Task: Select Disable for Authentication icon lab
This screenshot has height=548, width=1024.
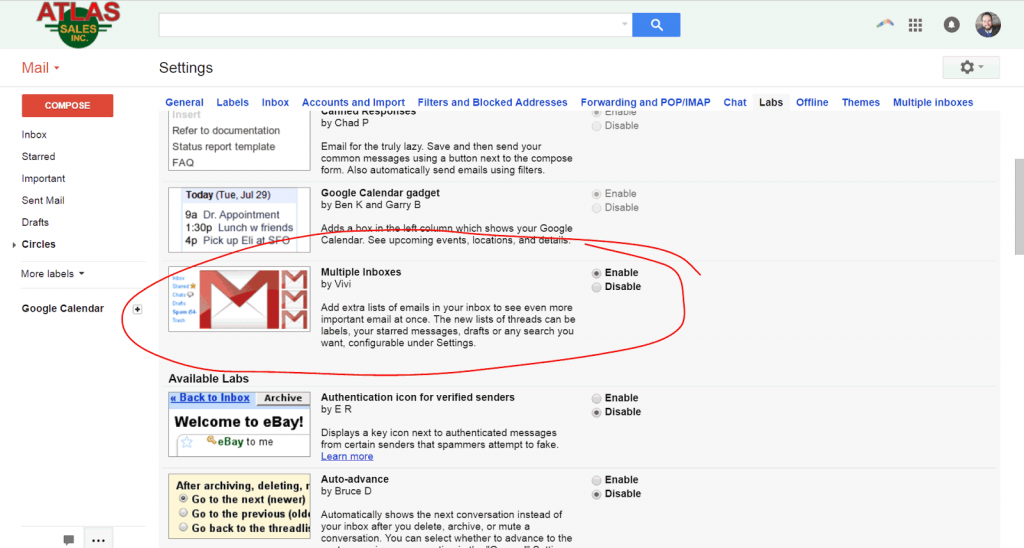Action: [596, 413]
